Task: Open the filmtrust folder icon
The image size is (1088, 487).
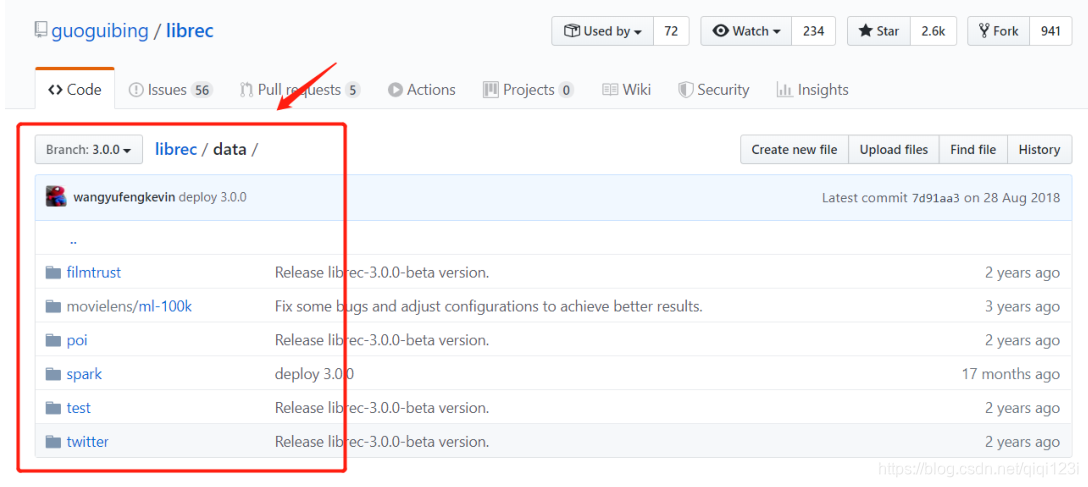Action: (53, 273)
